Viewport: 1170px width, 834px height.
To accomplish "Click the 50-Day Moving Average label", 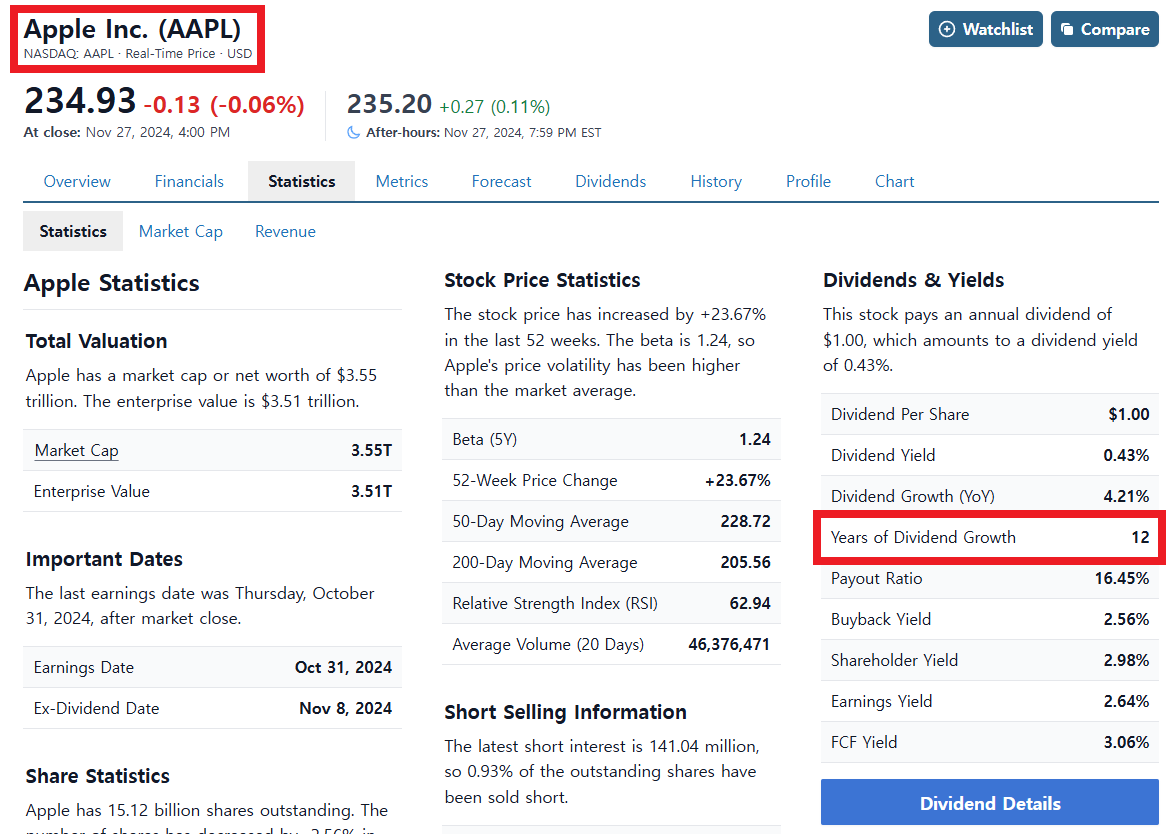I will (x=540, y=521).
